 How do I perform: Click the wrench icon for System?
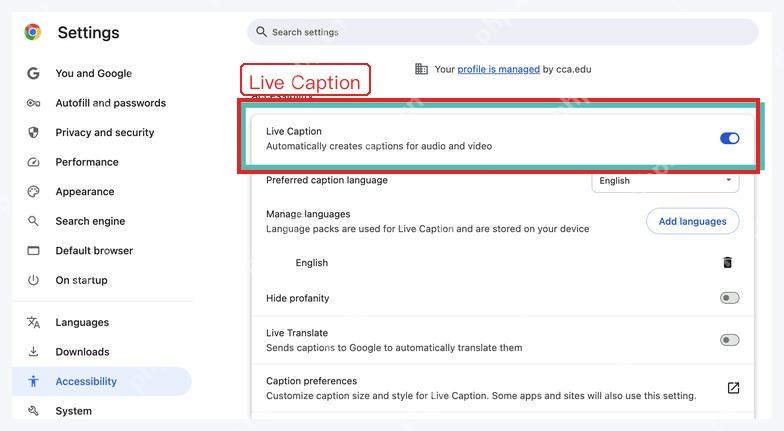[x=33, y=410]
